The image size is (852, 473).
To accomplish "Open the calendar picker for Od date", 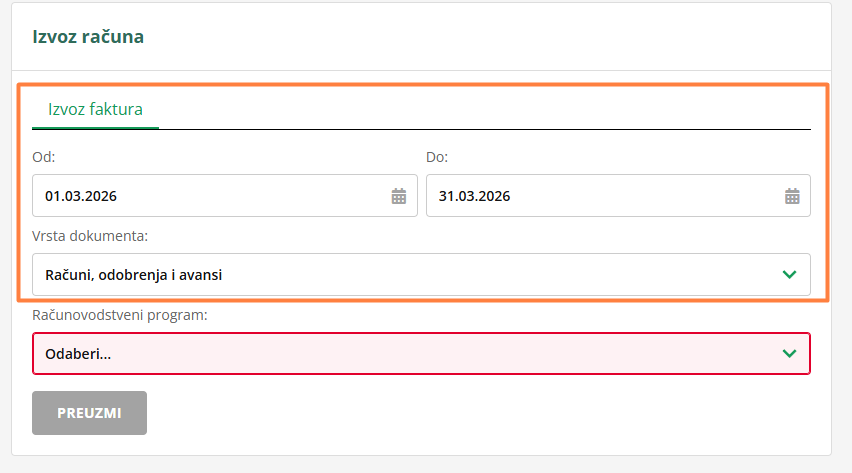I will [x=398, y=196].
